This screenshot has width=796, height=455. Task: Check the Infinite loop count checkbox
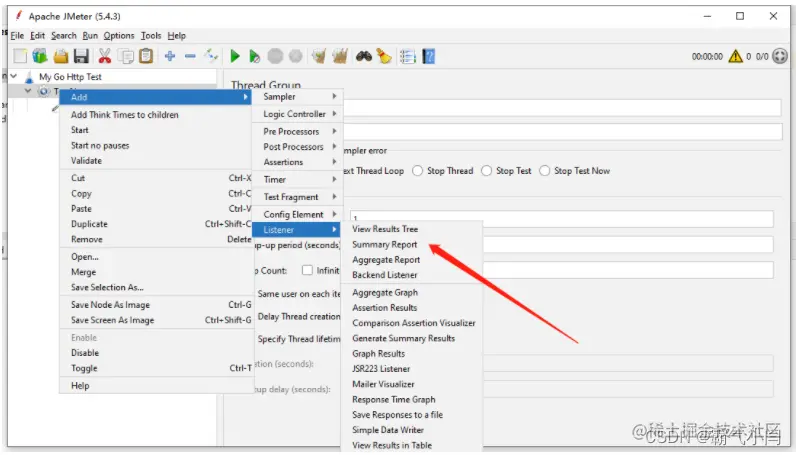click(x=307, y=270)
